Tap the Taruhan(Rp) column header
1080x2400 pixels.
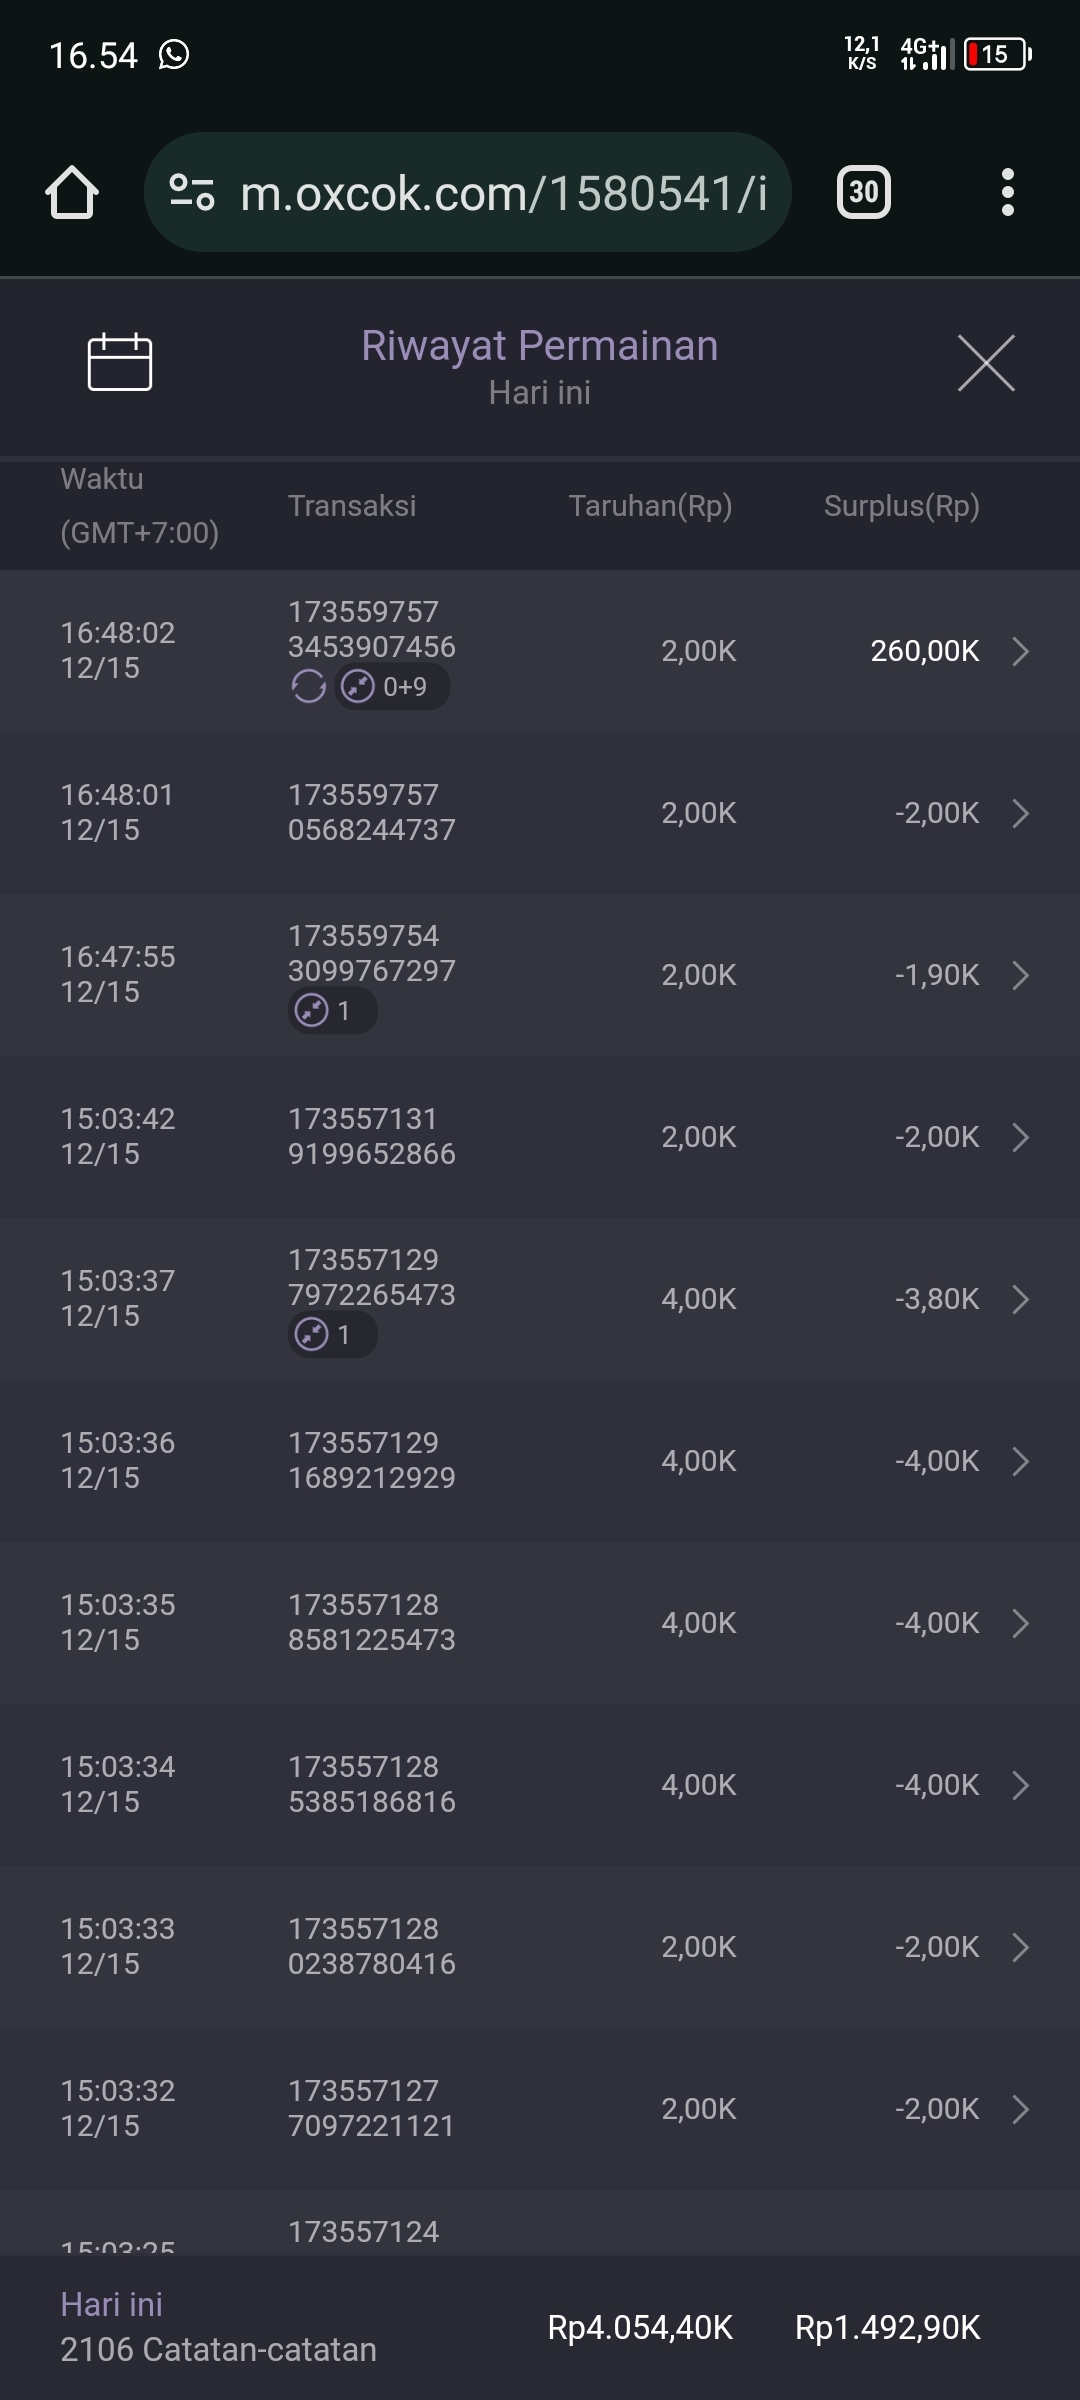[650, 506]
